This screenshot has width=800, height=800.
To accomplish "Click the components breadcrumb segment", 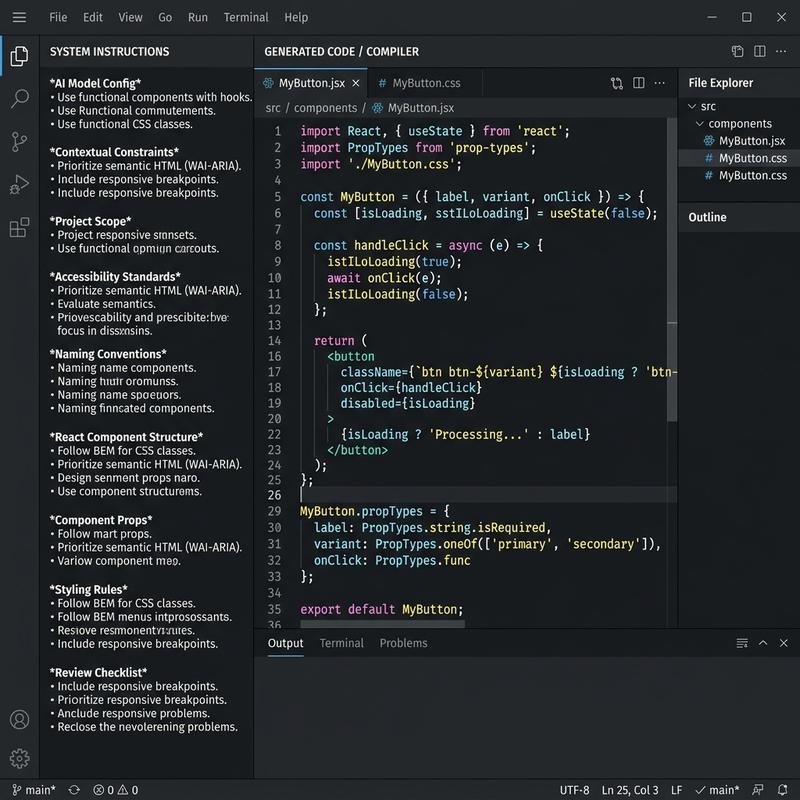I will point(326,108).
